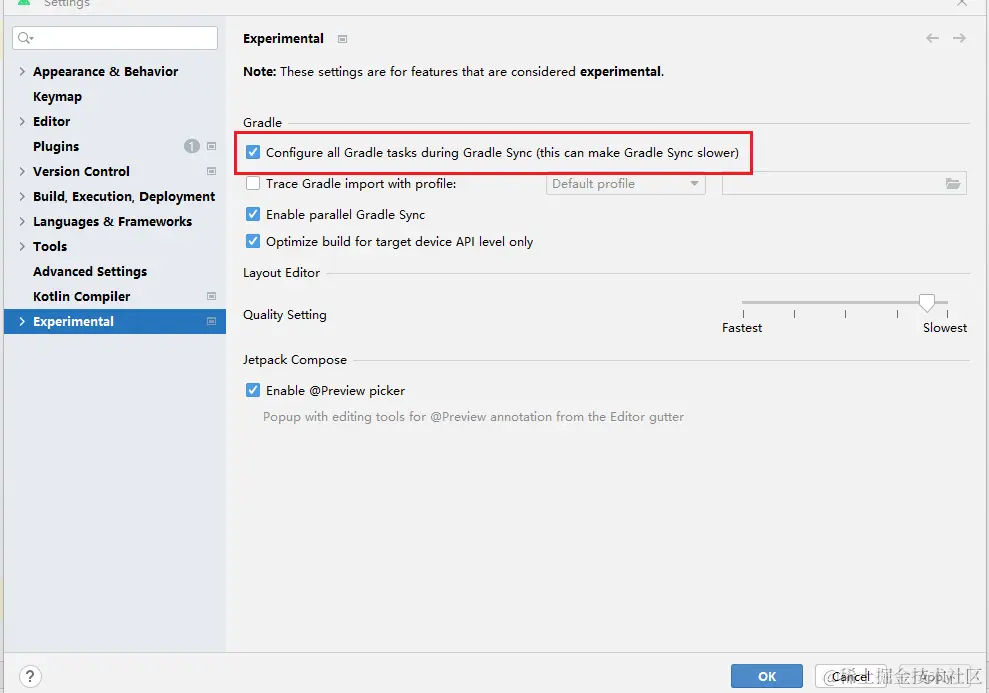Click the Slowest label under quality slider
This screenshot has width=989, height=693.
tap(945, 328)
